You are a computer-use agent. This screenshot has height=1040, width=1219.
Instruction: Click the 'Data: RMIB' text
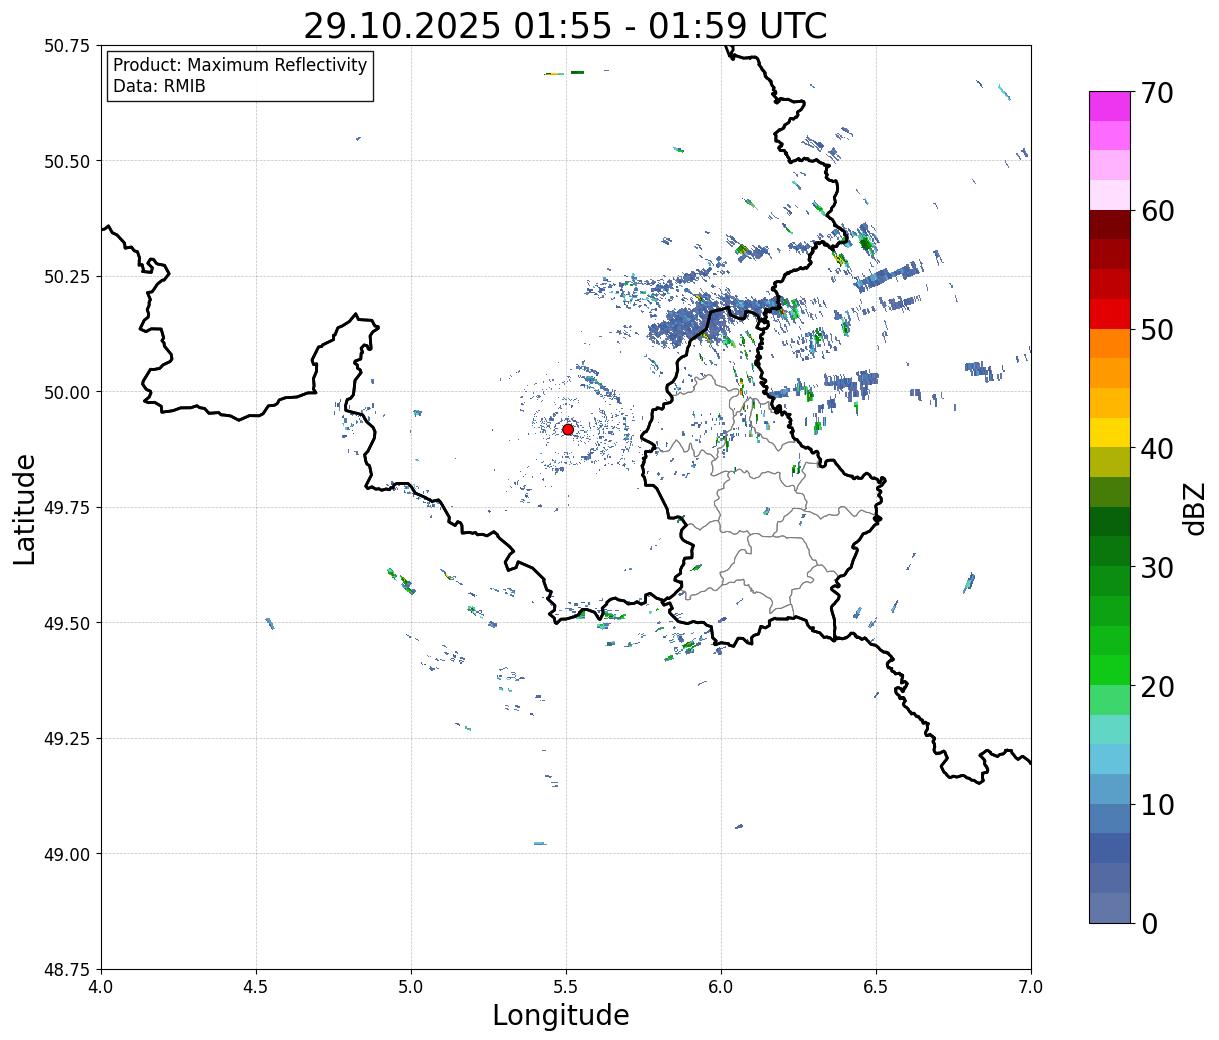point(159,86)
